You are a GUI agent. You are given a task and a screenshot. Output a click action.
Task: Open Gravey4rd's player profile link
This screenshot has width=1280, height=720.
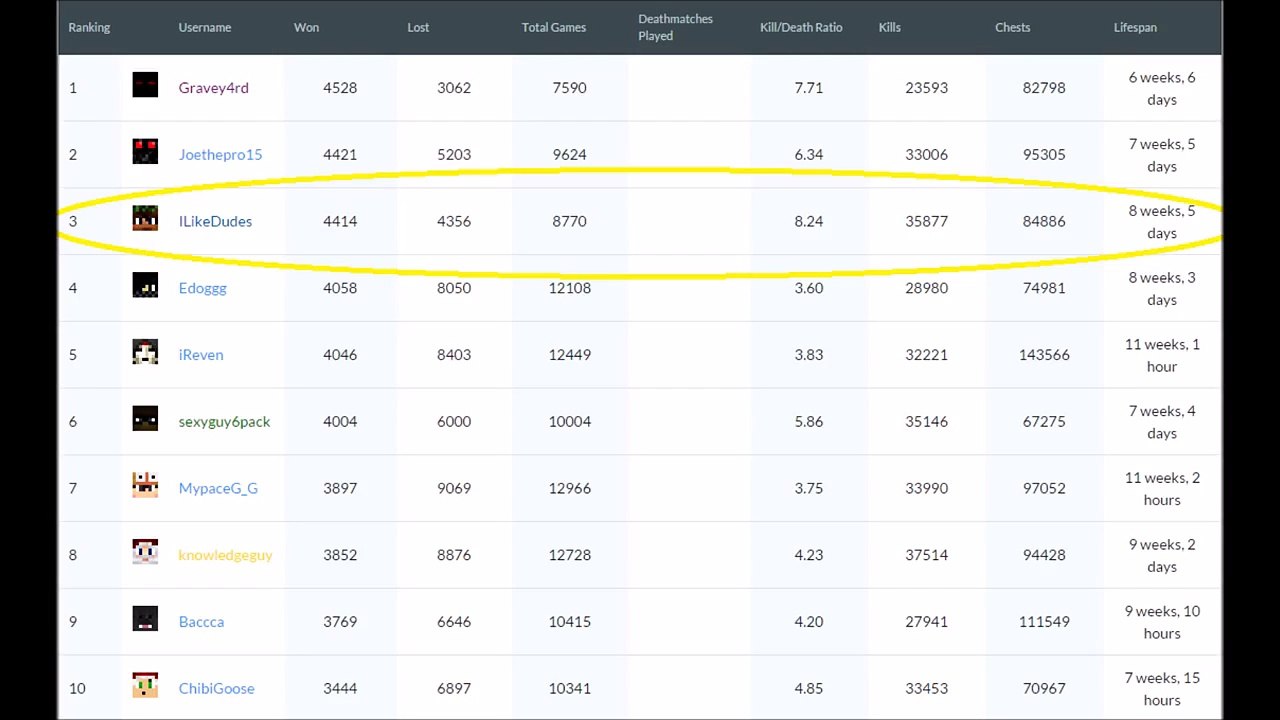[x=214, y=88]
